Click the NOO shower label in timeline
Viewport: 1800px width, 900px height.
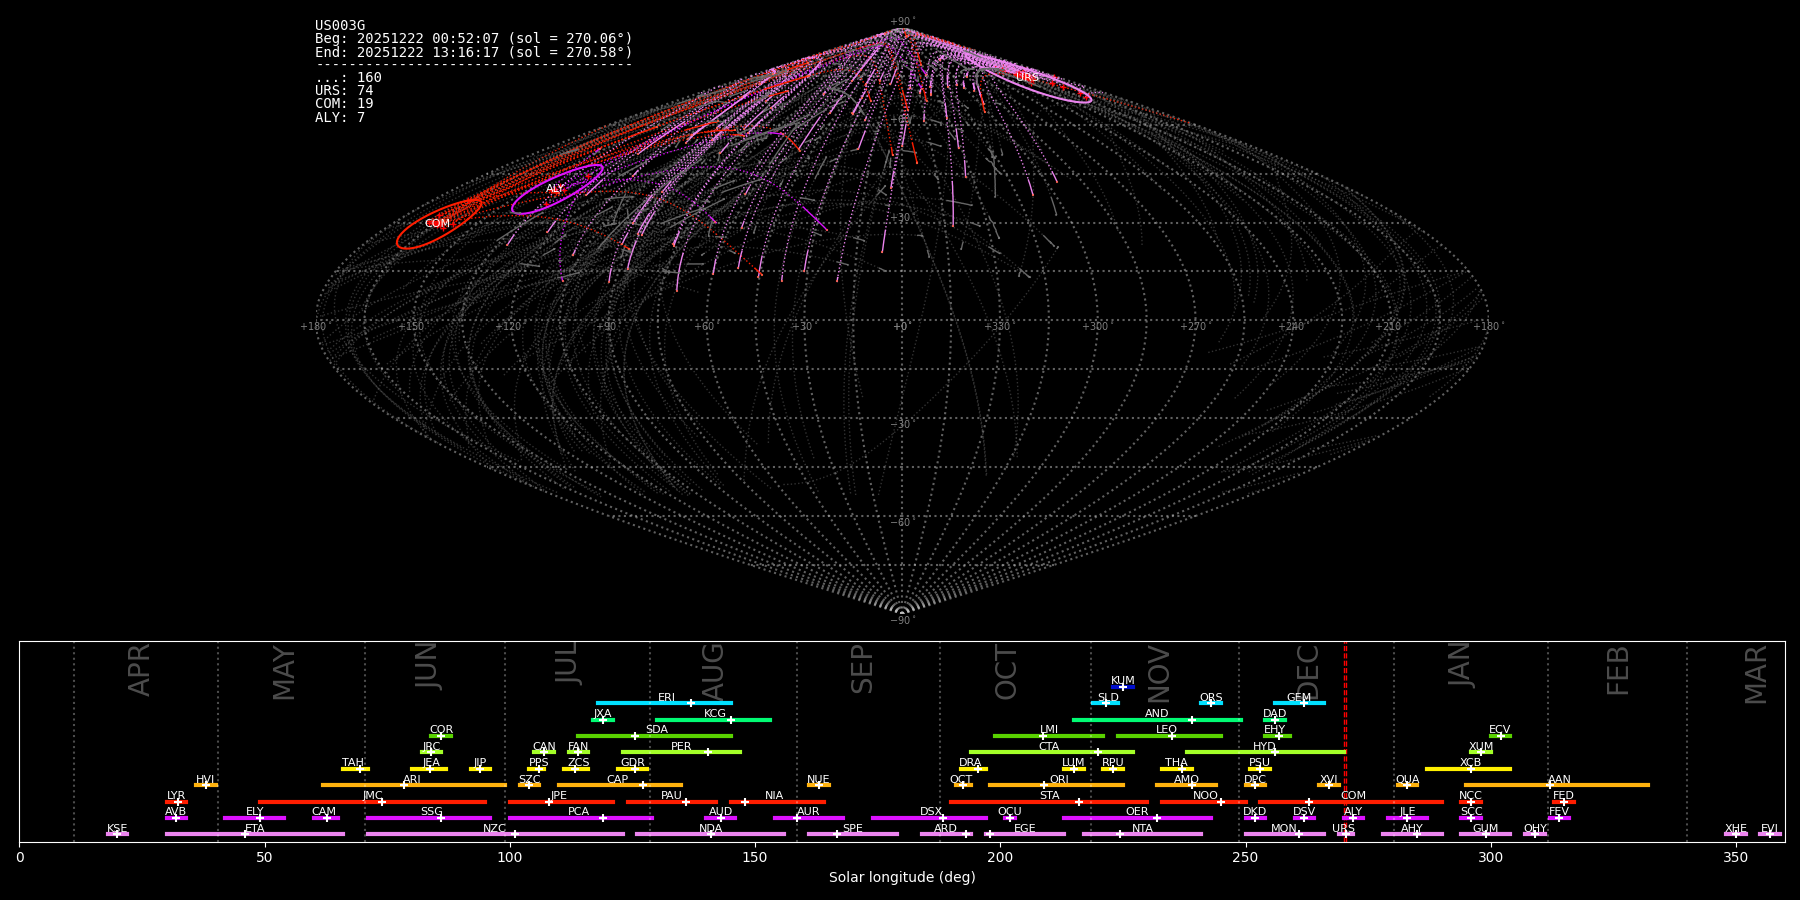[x=1206, y=796]
